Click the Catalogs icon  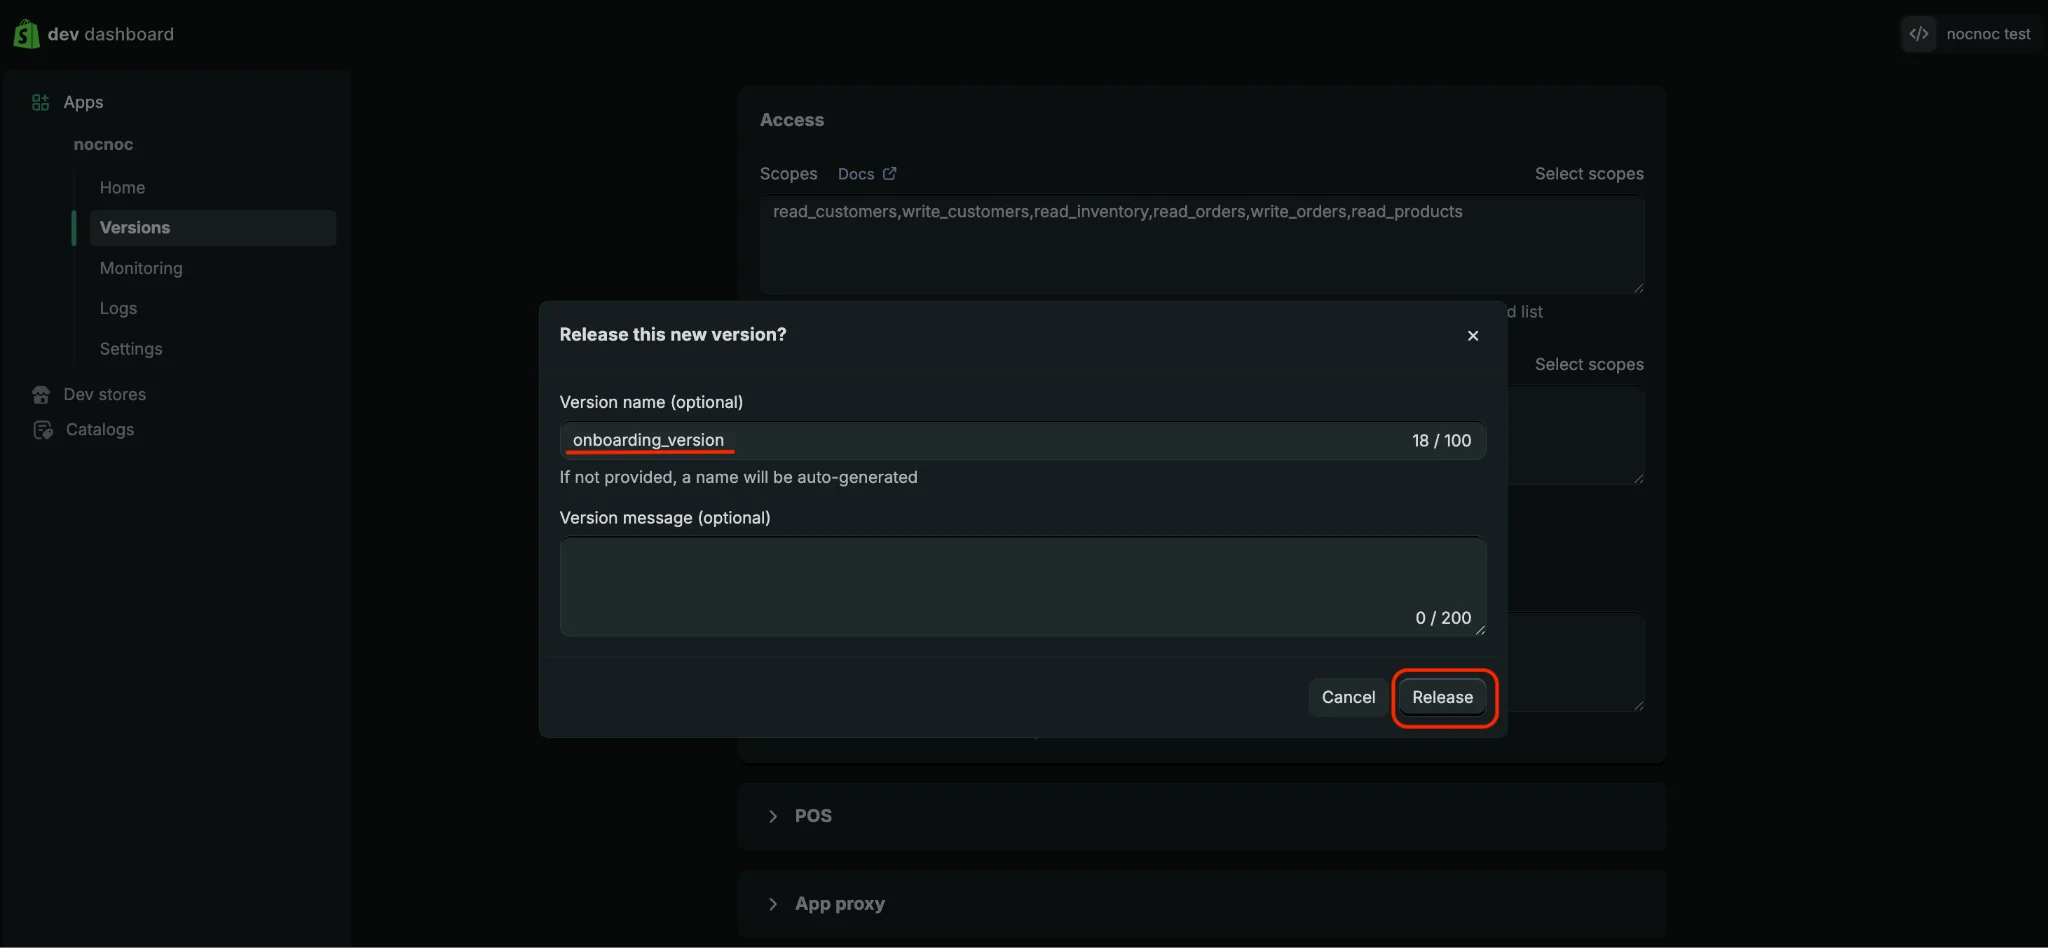(x=42, y=430)
